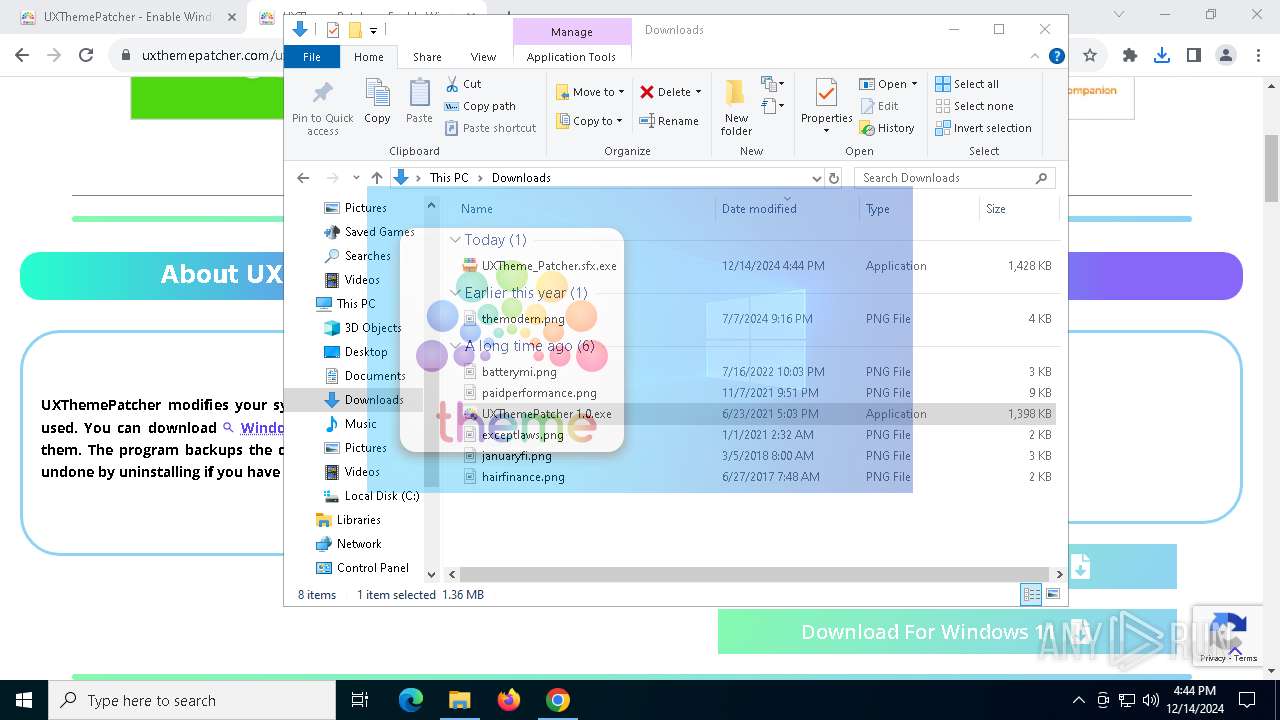
Task: Click Select all in ribbon
Action: [x=967, y=84]
